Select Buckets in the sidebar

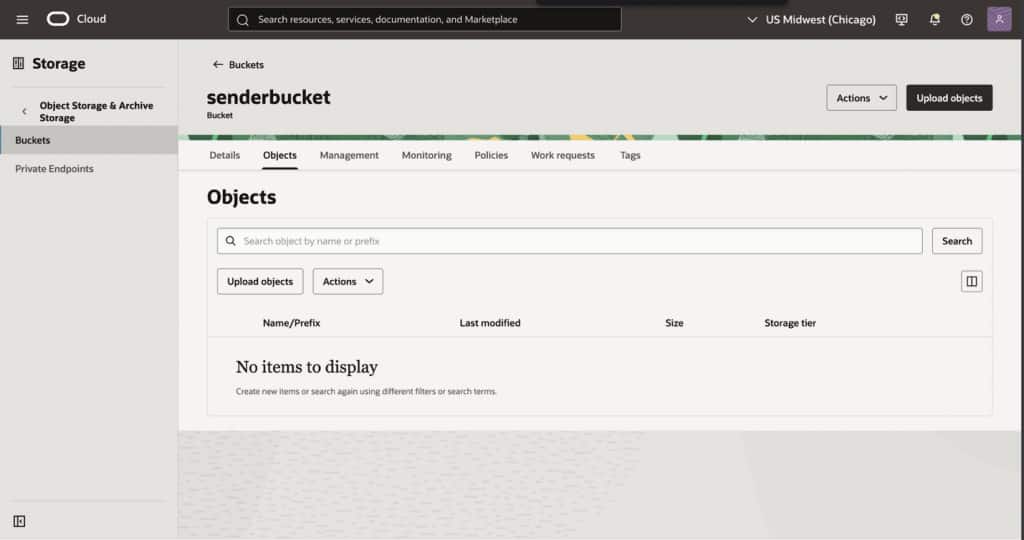(89, 140)
